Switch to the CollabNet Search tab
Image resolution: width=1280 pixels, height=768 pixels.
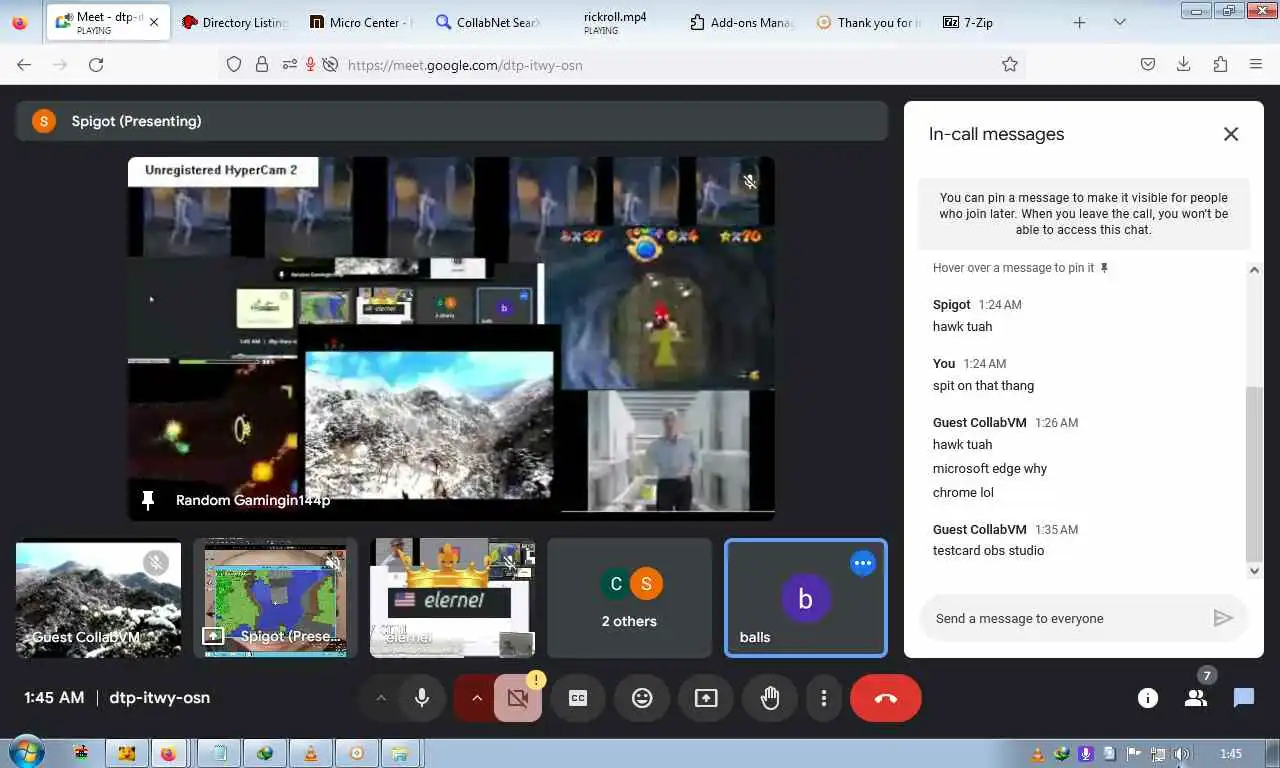pyautogui.click(x=487, y=22)
